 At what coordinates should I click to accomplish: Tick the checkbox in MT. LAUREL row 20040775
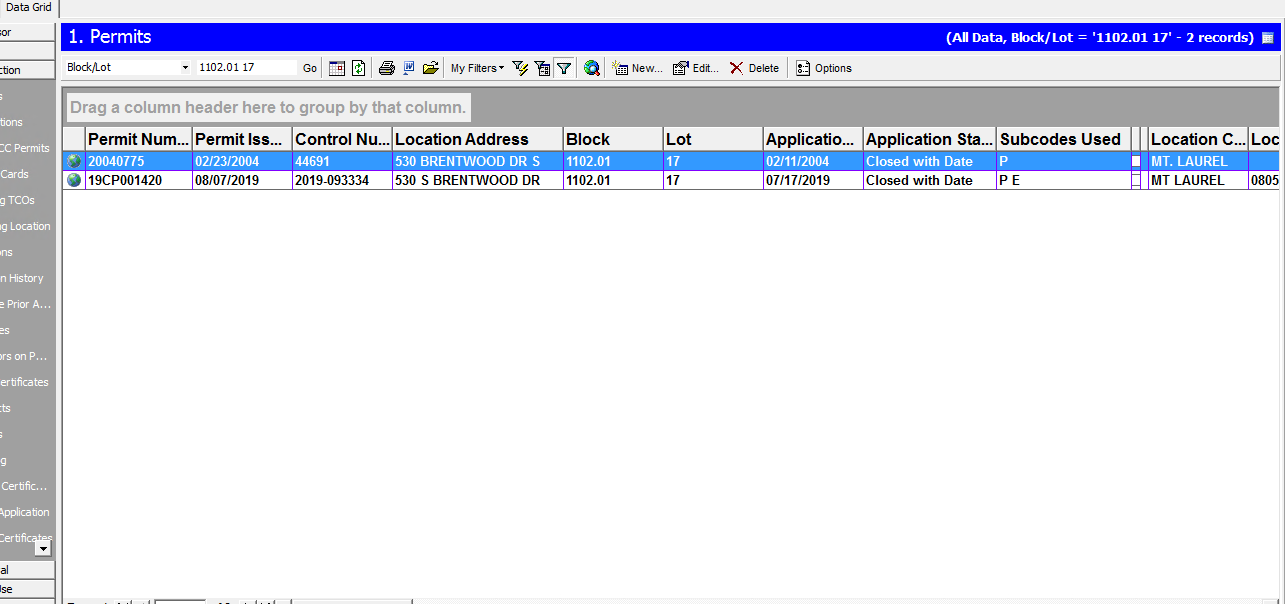pos(1136,161)
